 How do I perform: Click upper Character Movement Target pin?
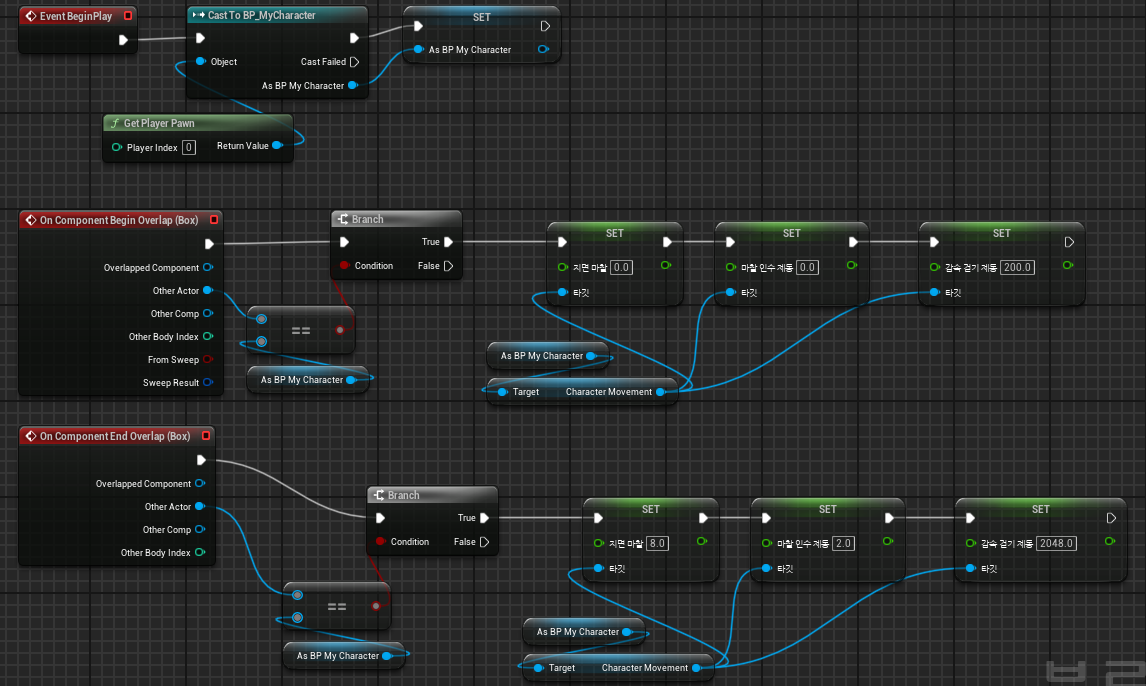(x=503, y=392)
